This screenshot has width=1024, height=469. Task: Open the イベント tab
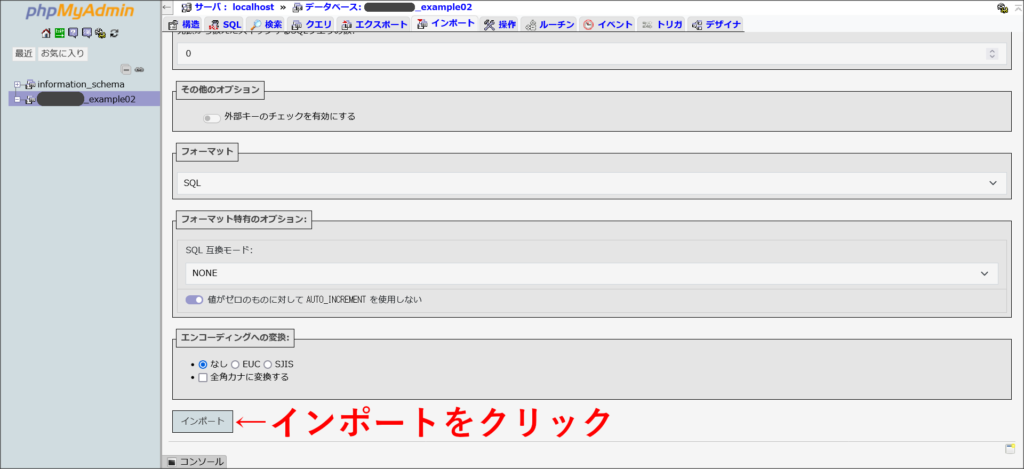click(x=607, y=24)
